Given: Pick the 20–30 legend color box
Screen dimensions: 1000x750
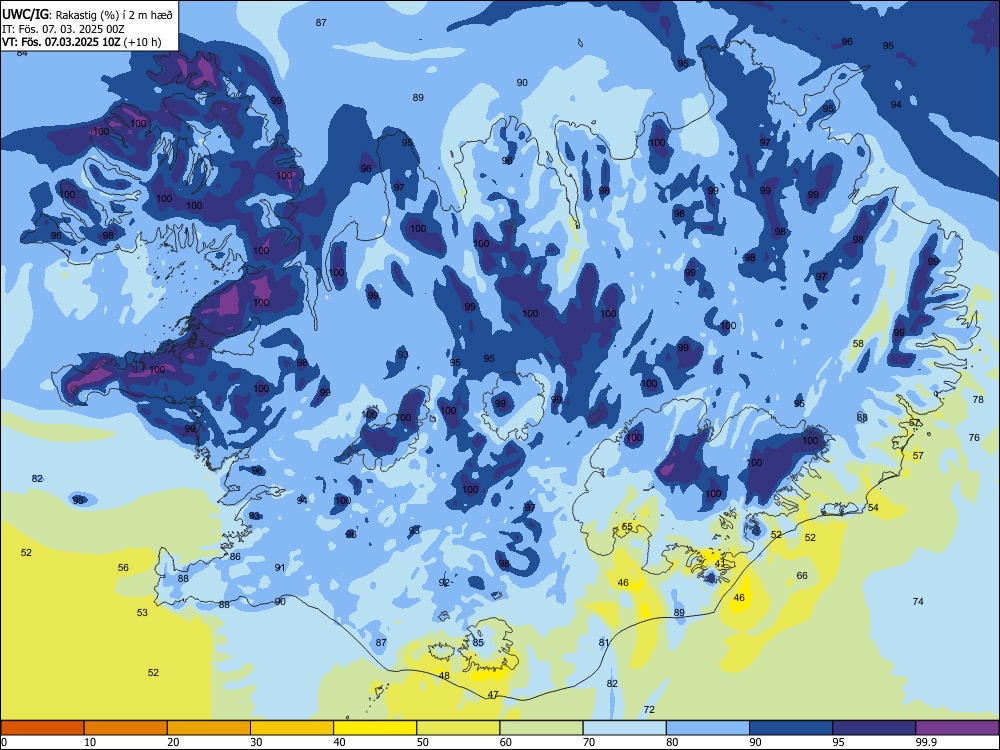Looking at the screenshot, I should (209, 728).
